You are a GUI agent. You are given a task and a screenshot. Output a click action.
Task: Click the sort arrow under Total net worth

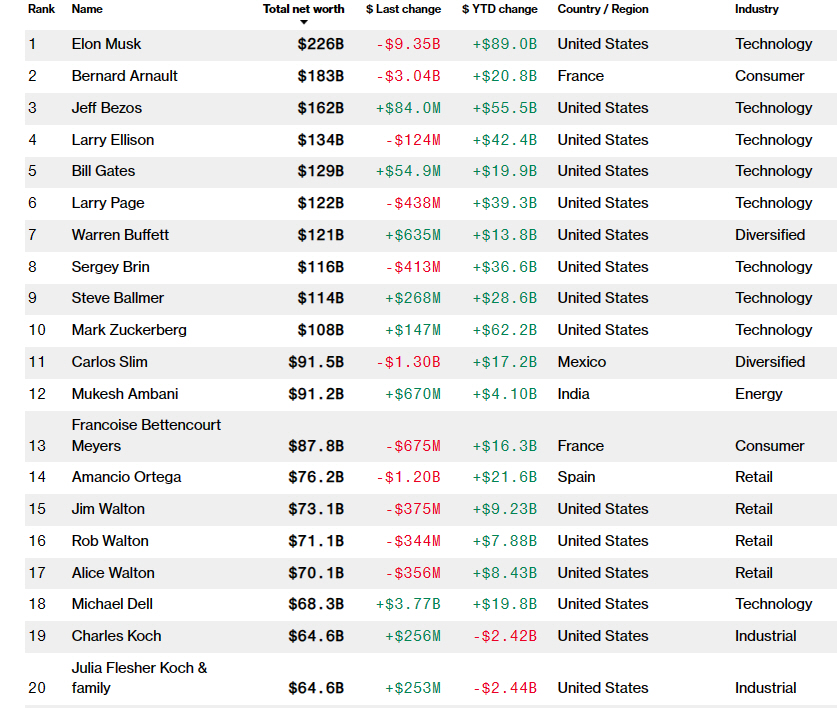(x=304, y=21)
